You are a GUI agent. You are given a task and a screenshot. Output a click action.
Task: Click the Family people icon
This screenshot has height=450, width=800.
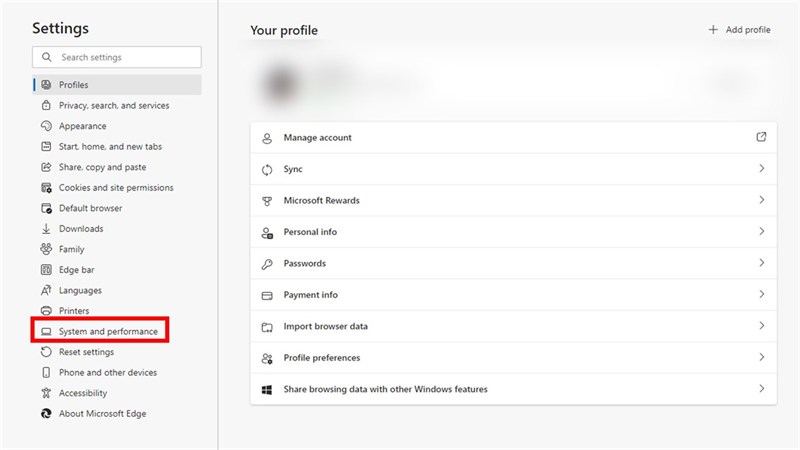point(46,249)
